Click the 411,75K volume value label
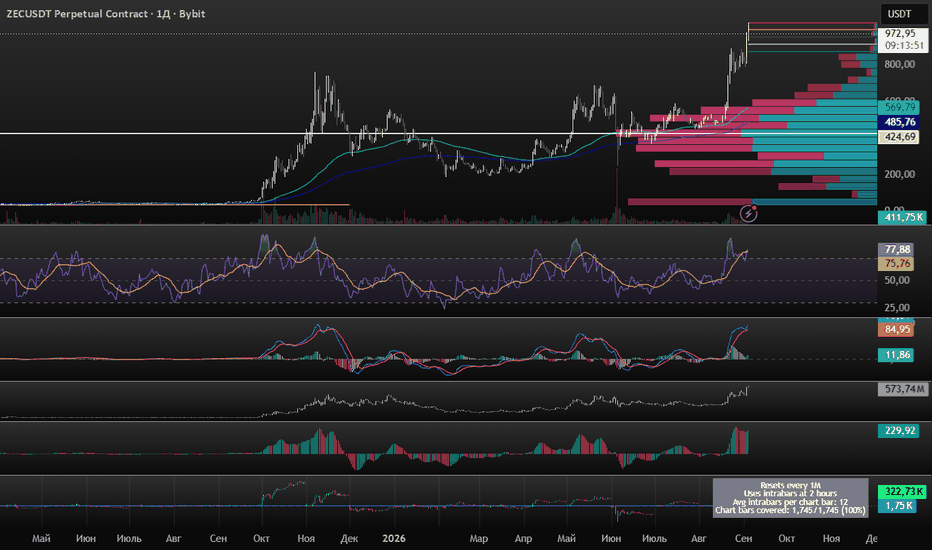 pos(902,218)
